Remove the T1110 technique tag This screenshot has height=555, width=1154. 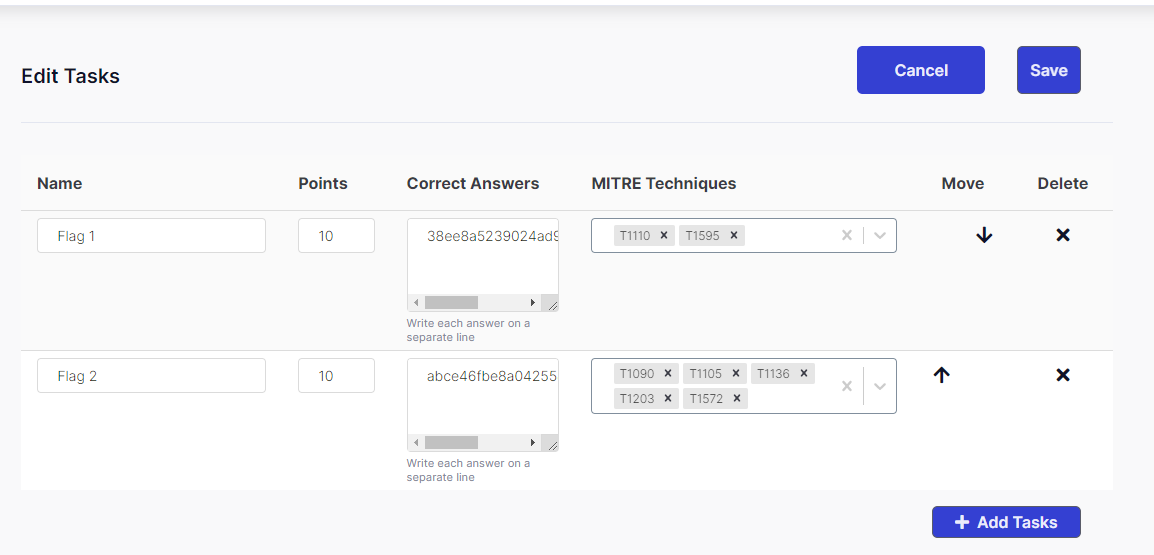click(664, 236)
